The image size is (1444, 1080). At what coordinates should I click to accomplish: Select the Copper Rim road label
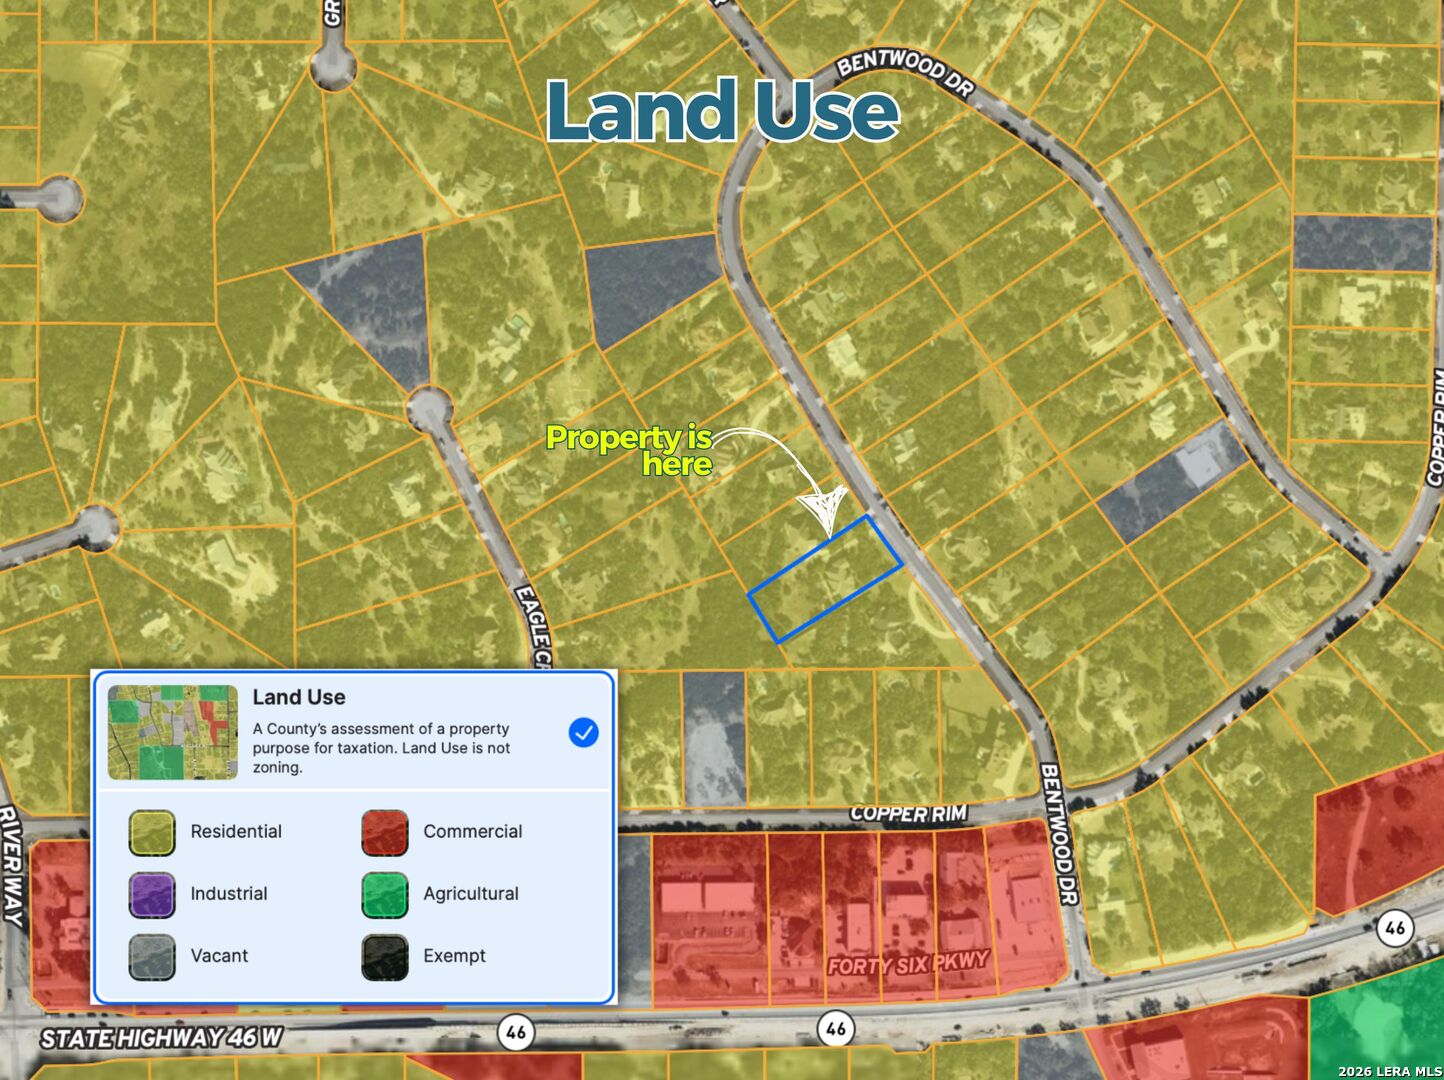[x=908, y=814]
